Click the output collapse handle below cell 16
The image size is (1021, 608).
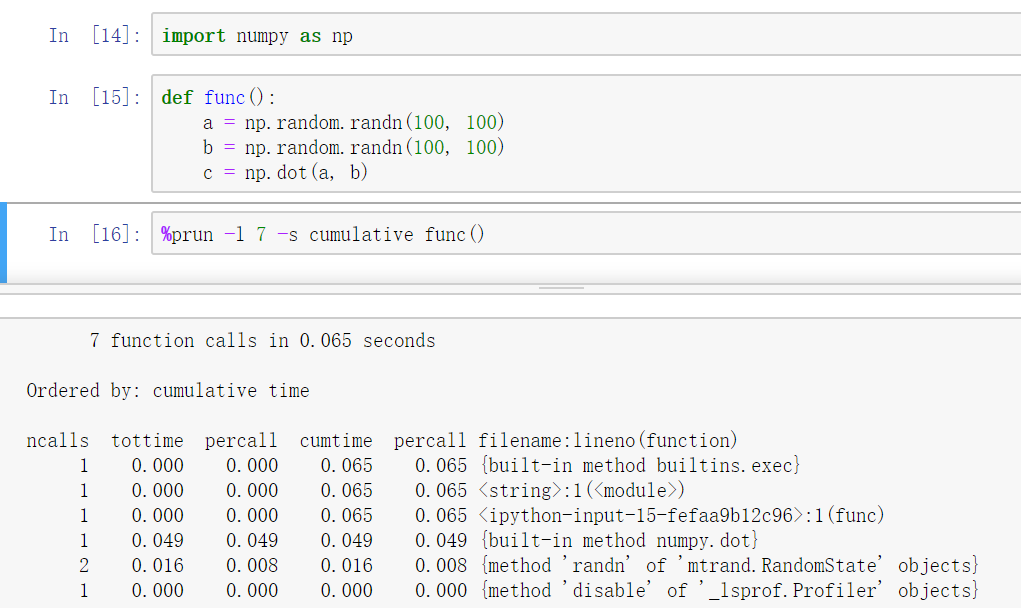561,285
